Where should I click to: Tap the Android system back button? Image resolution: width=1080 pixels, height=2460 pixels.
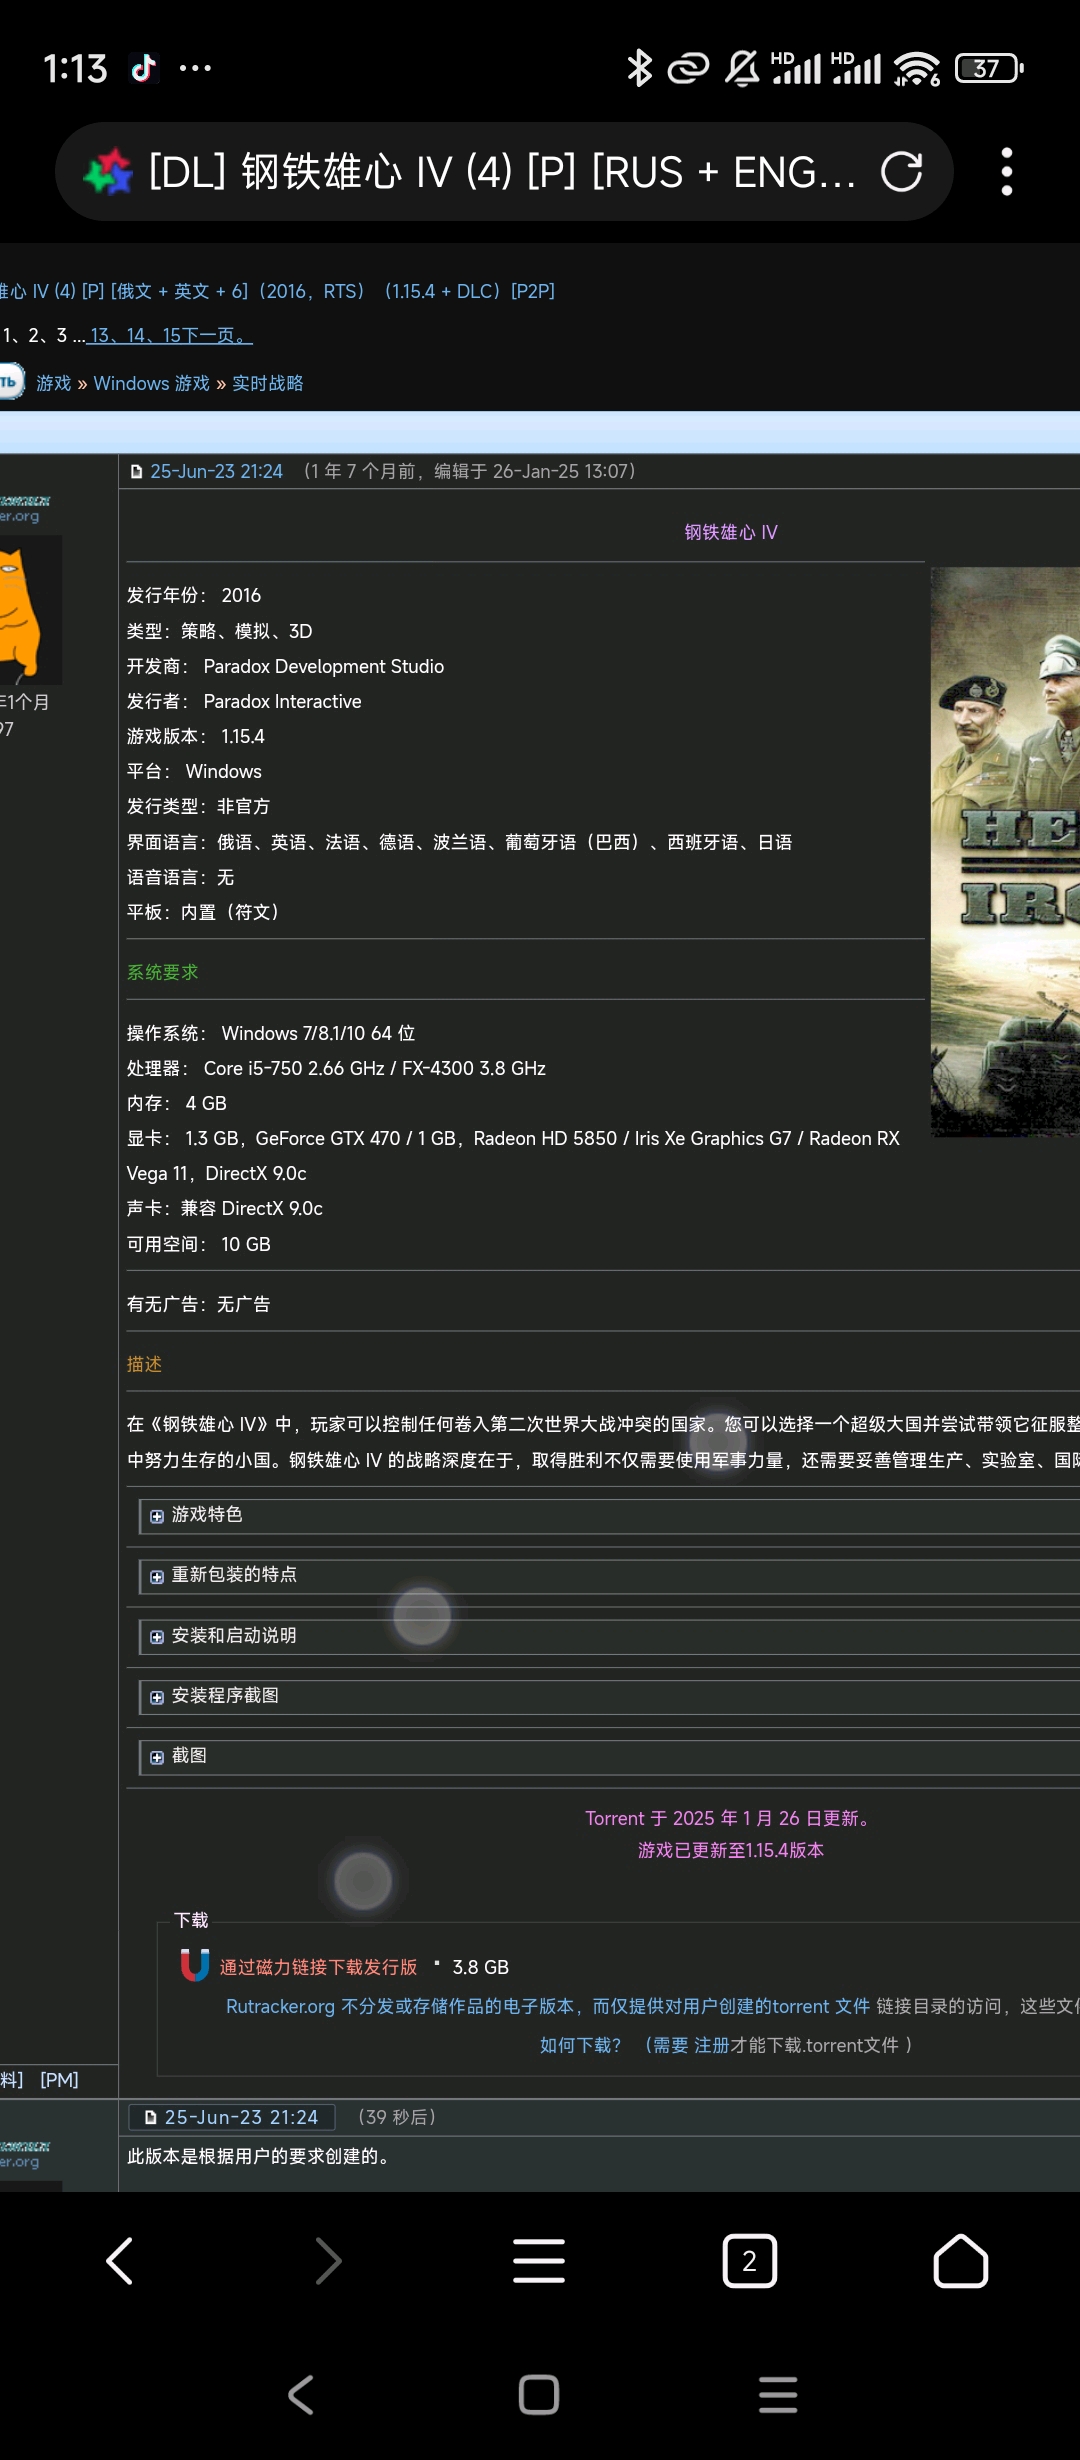[x=301, y=2395]
